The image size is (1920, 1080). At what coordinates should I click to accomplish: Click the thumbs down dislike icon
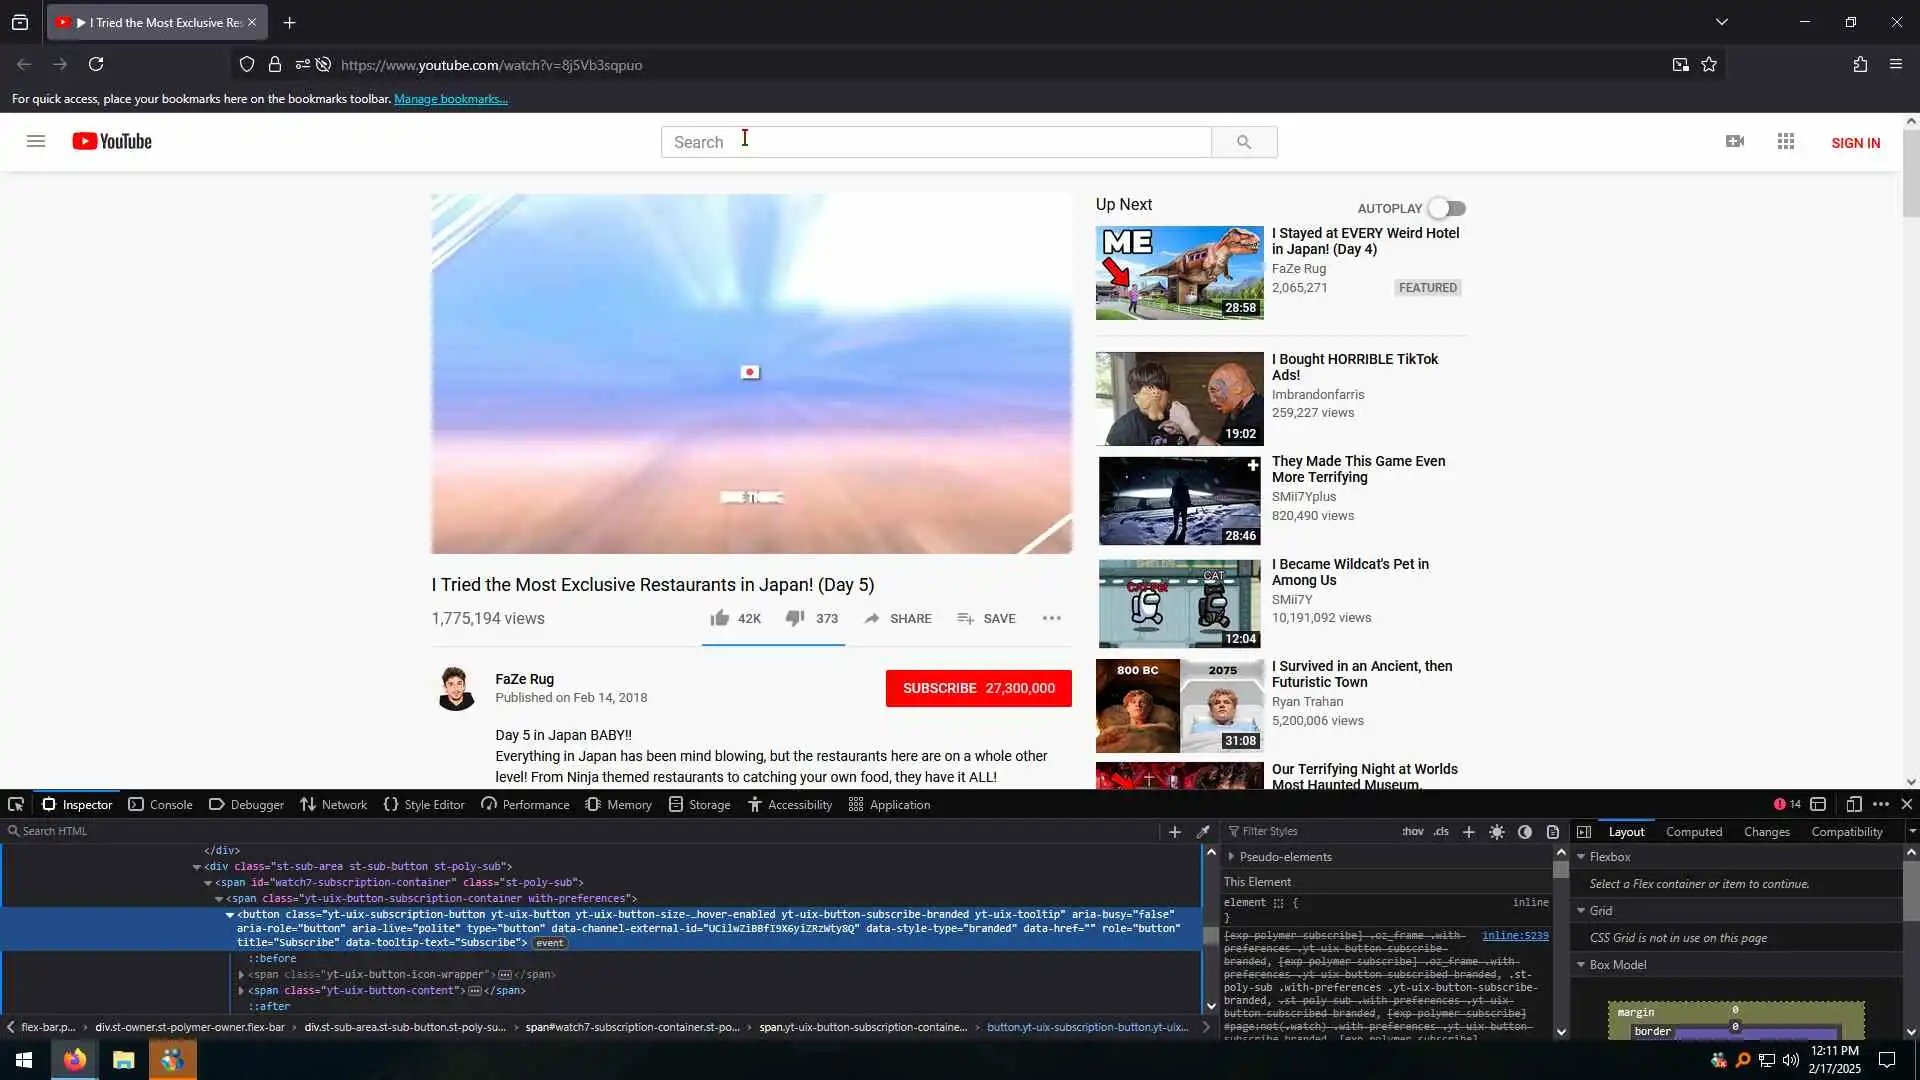tap(795, 619)
